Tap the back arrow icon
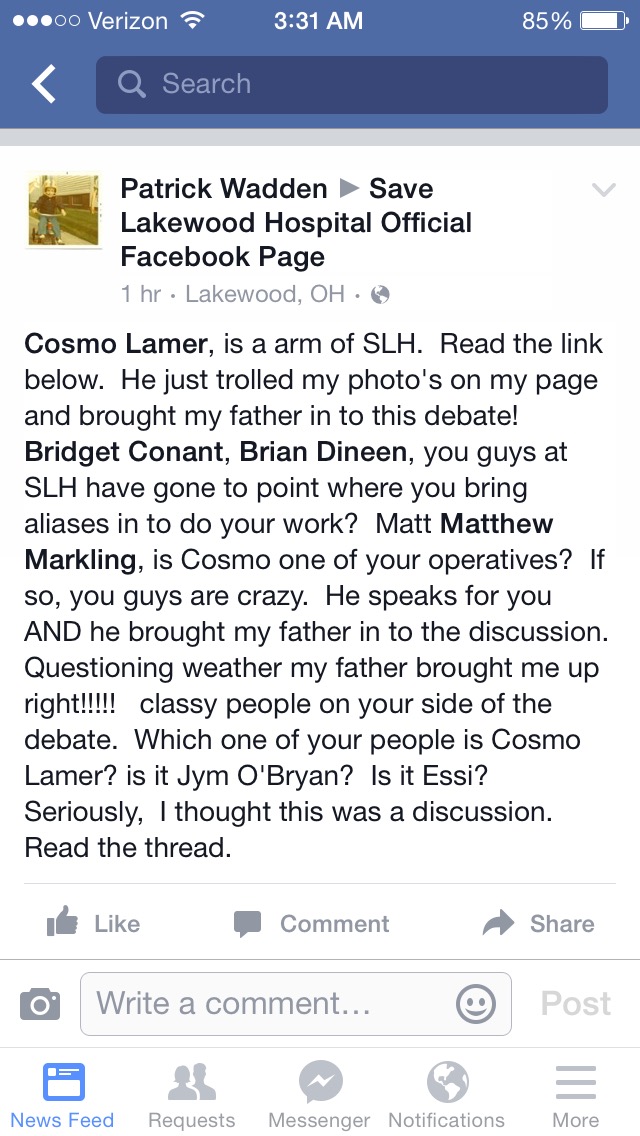 pyautogui.click(x=44, y=85)
